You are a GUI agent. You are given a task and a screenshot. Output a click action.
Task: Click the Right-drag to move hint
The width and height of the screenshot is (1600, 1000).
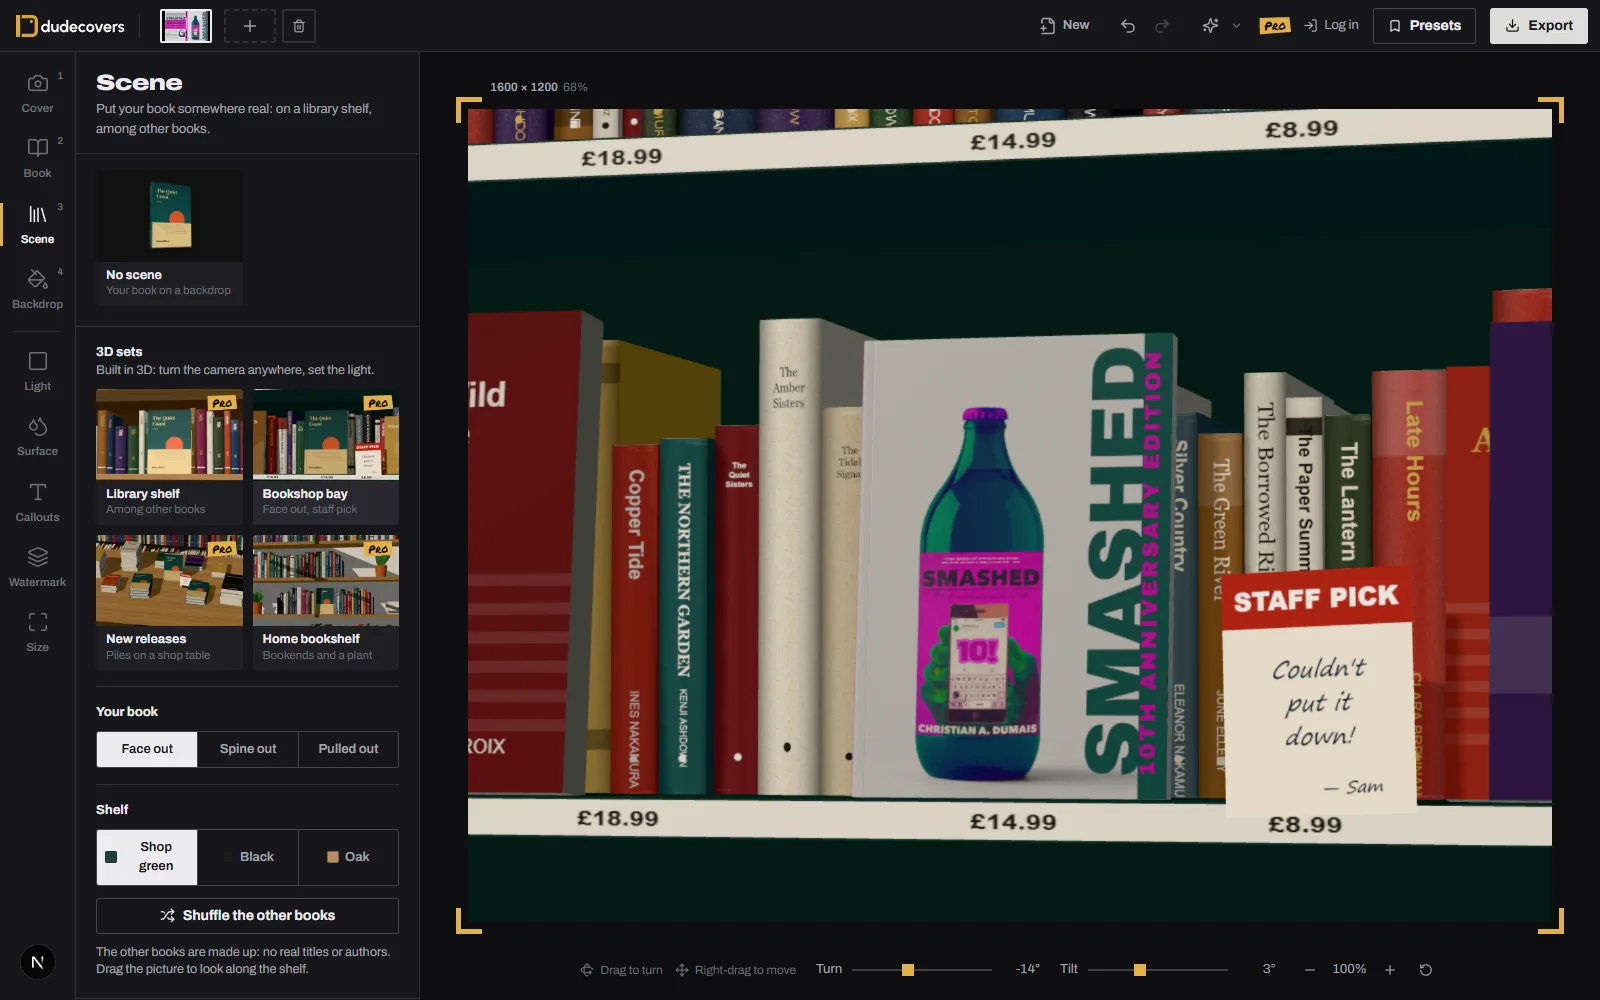point(736,970)
